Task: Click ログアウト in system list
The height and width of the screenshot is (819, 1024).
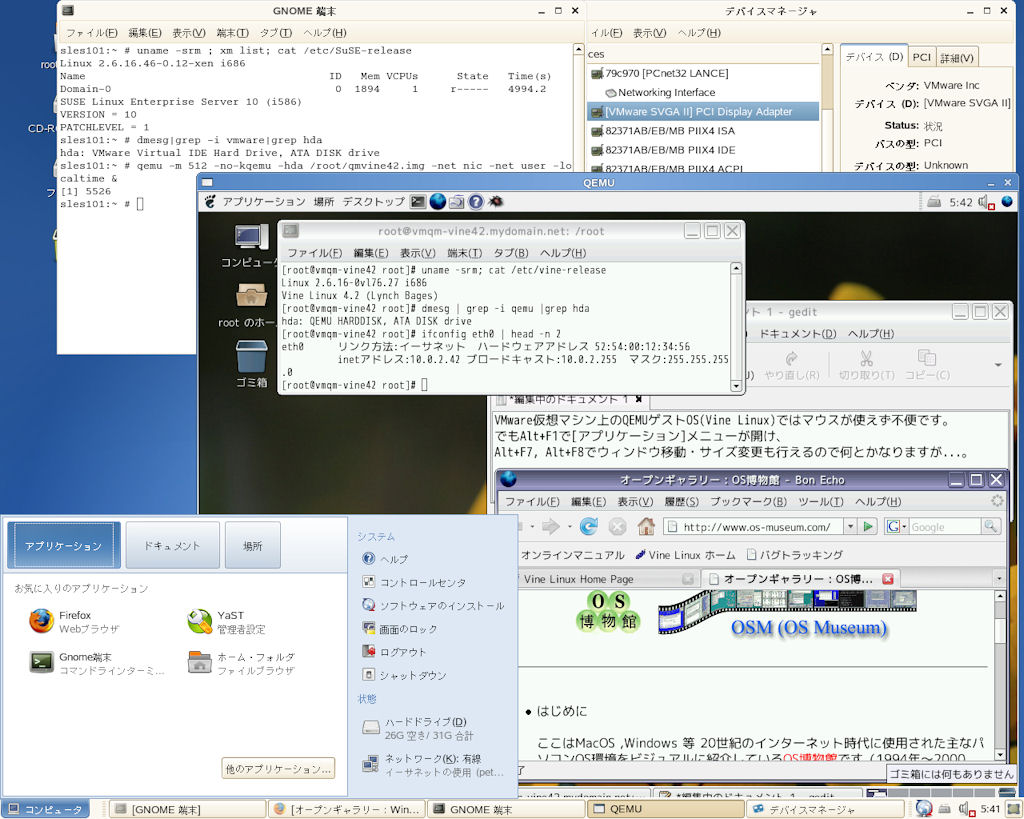Action: (x=394, y=652)
